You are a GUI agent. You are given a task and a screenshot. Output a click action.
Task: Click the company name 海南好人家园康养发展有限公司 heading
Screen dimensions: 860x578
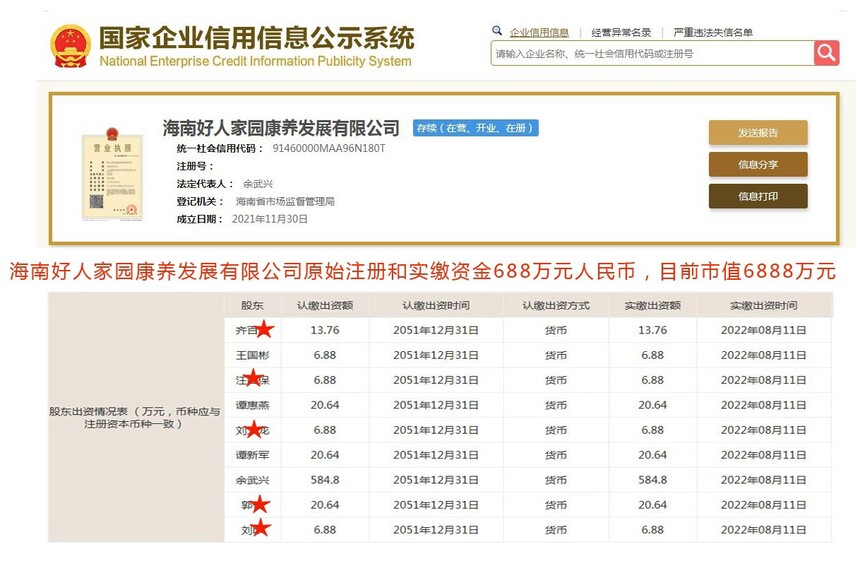281,128
